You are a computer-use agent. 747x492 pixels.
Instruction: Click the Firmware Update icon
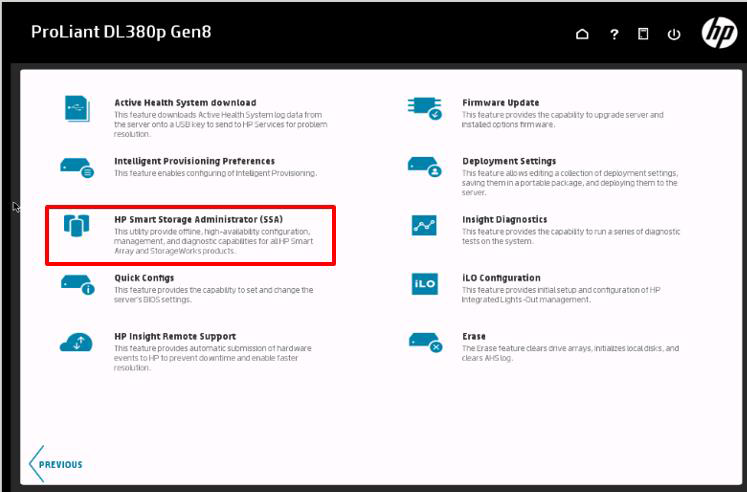coord(424,108)
